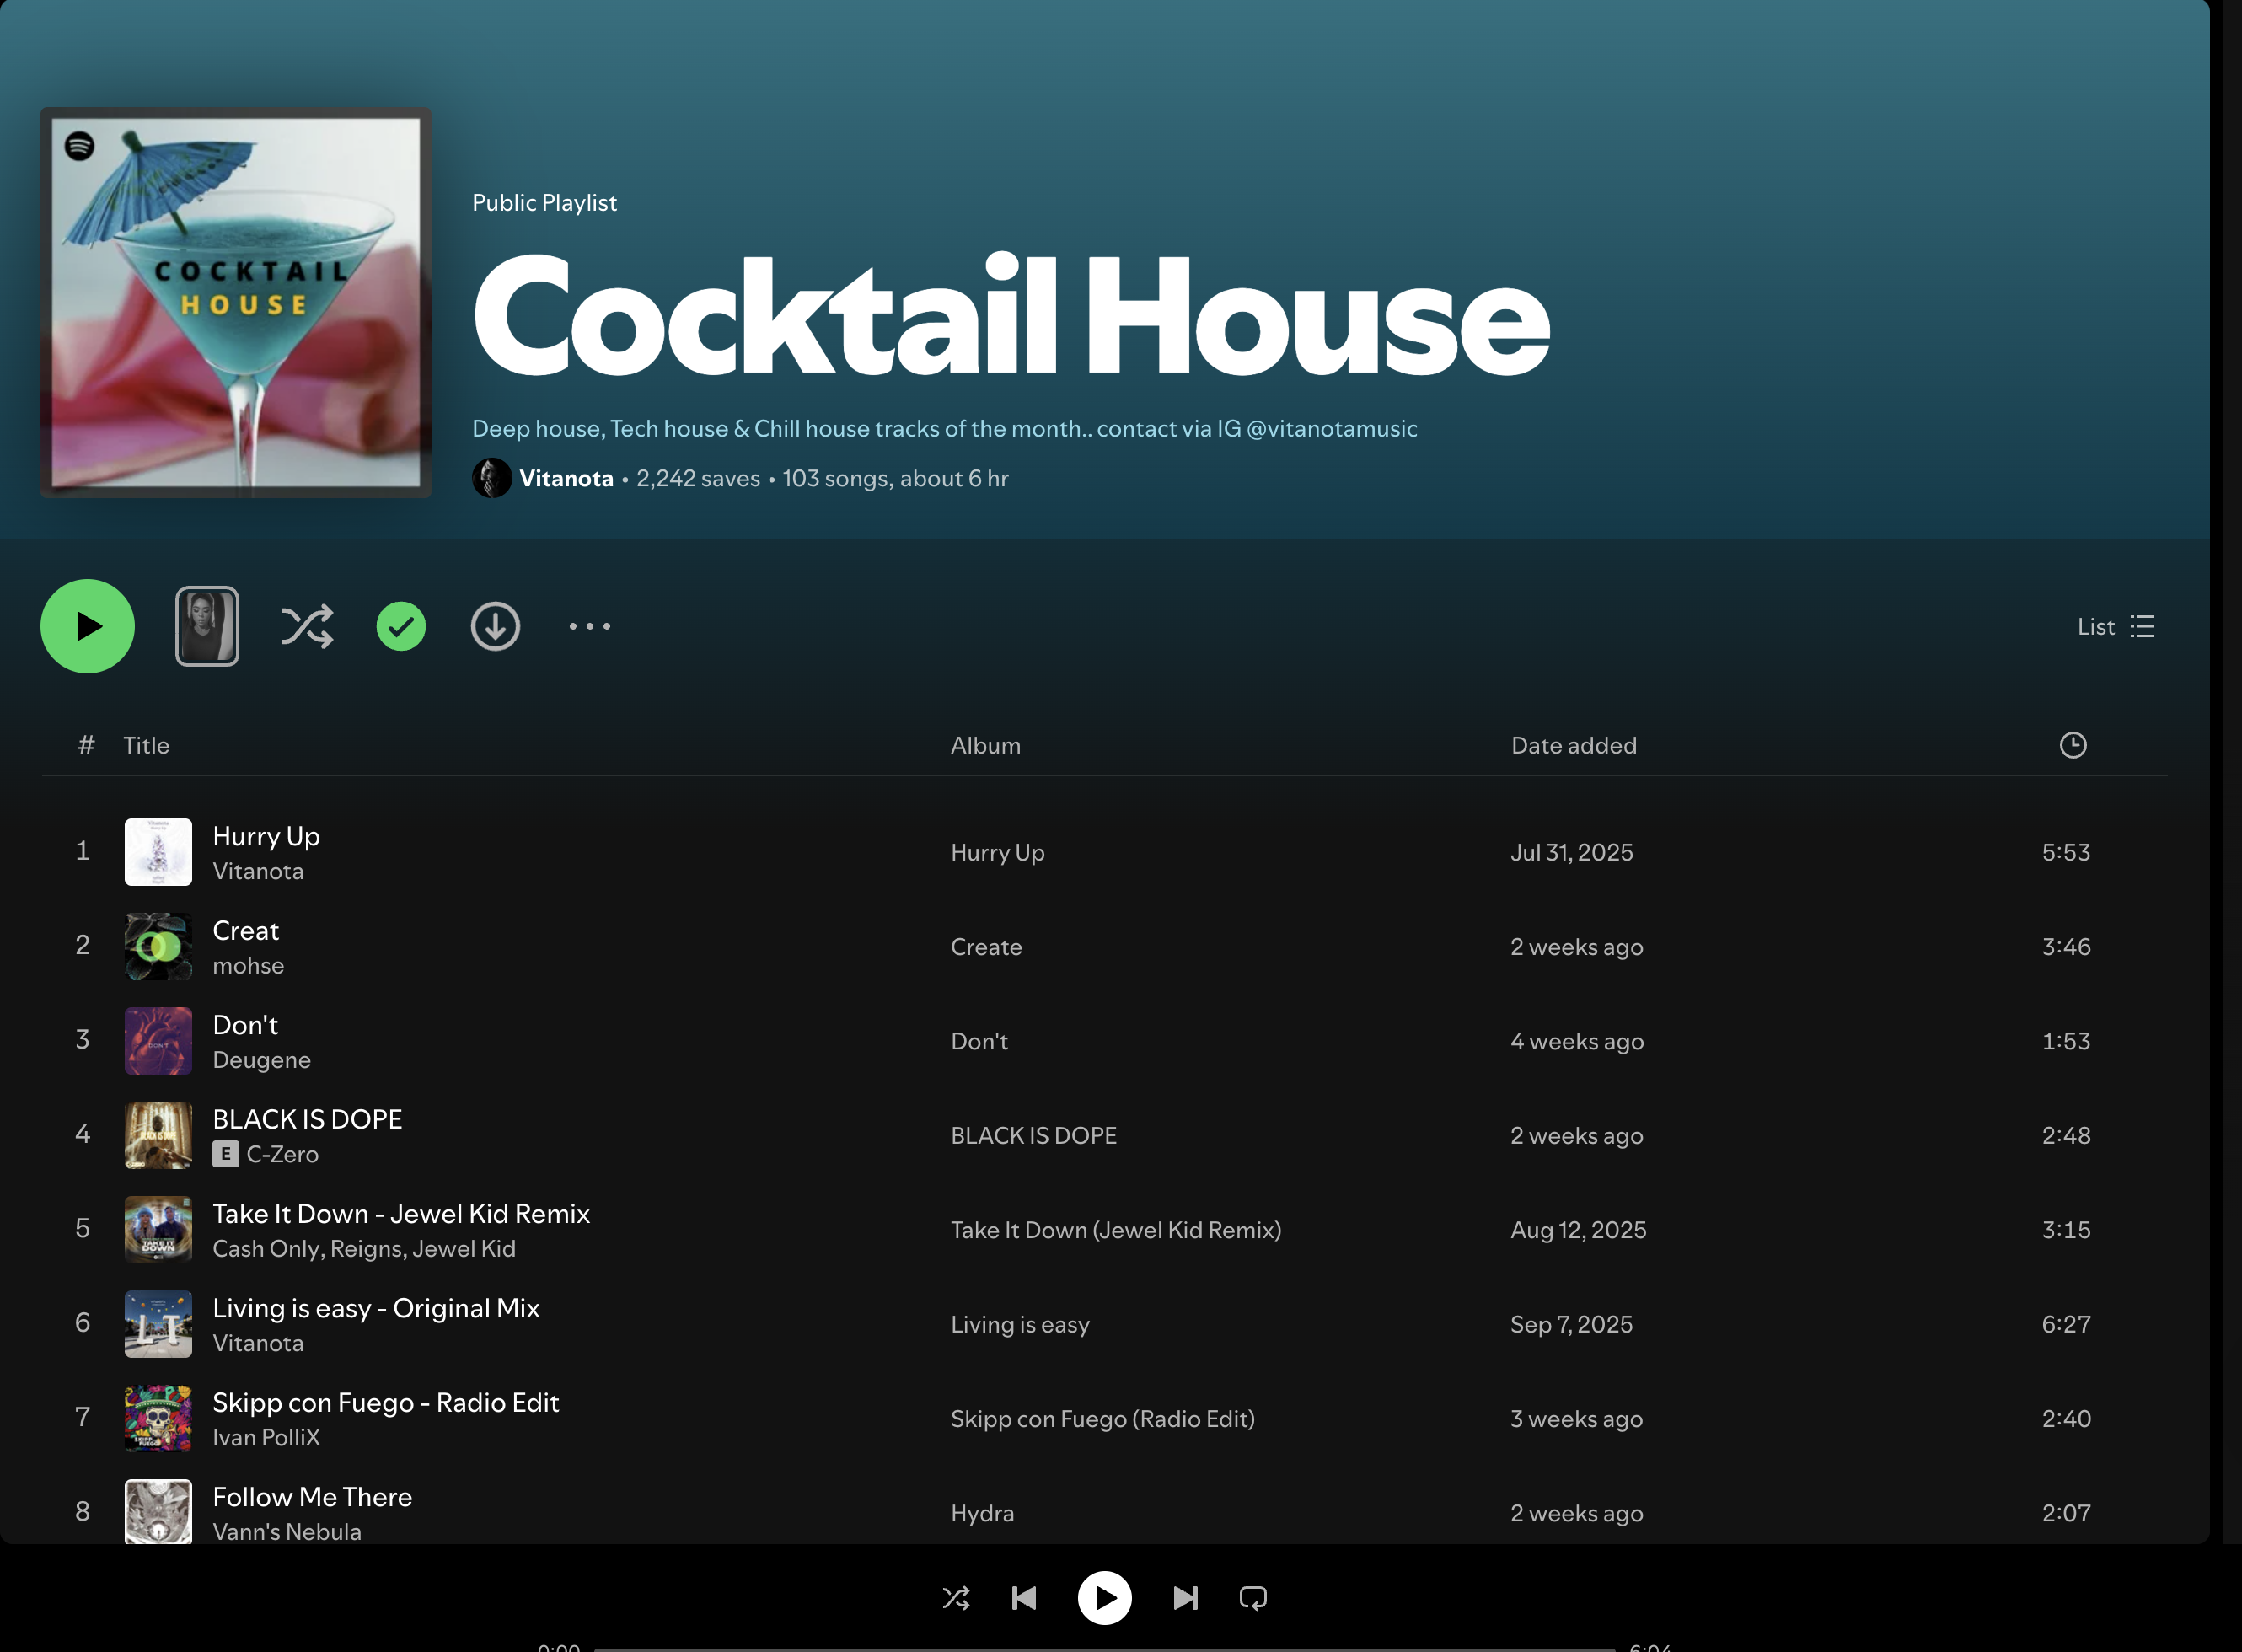Open the Take It Down (Jewel Kid Remix) album link
The width and height of the screenshot is (2242, 1652).
tap(1115, 1230)
